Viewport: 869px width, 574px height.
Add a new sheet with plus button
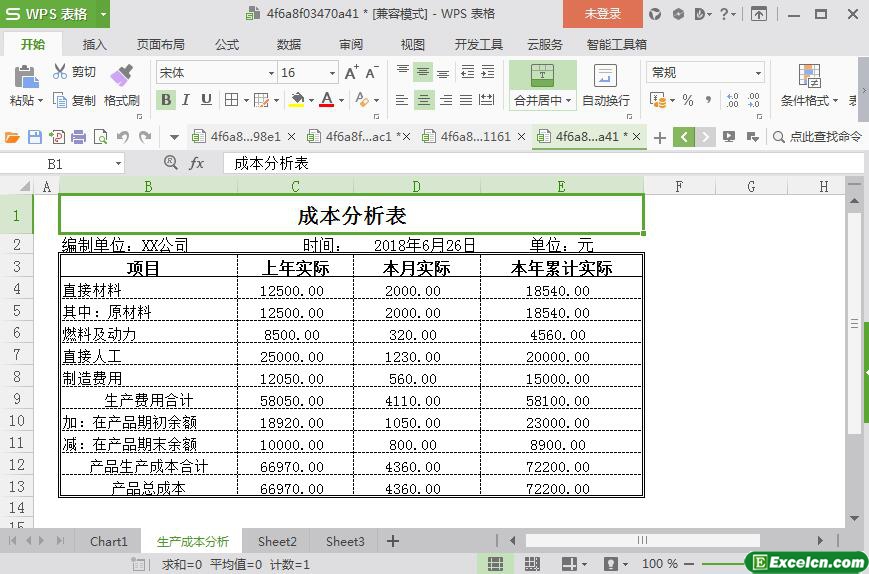[x=392, y=541]
